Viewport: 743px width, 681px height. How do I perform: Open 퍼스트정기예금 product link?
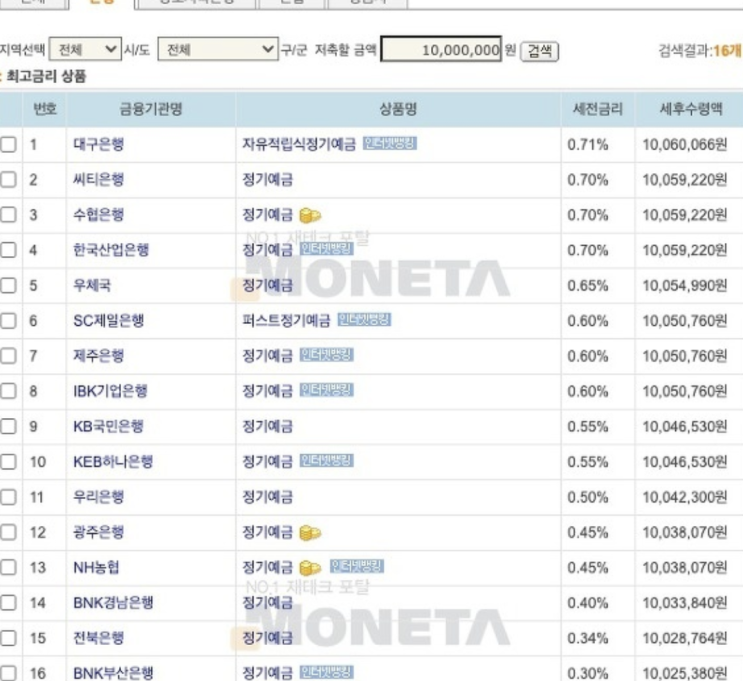286,320
